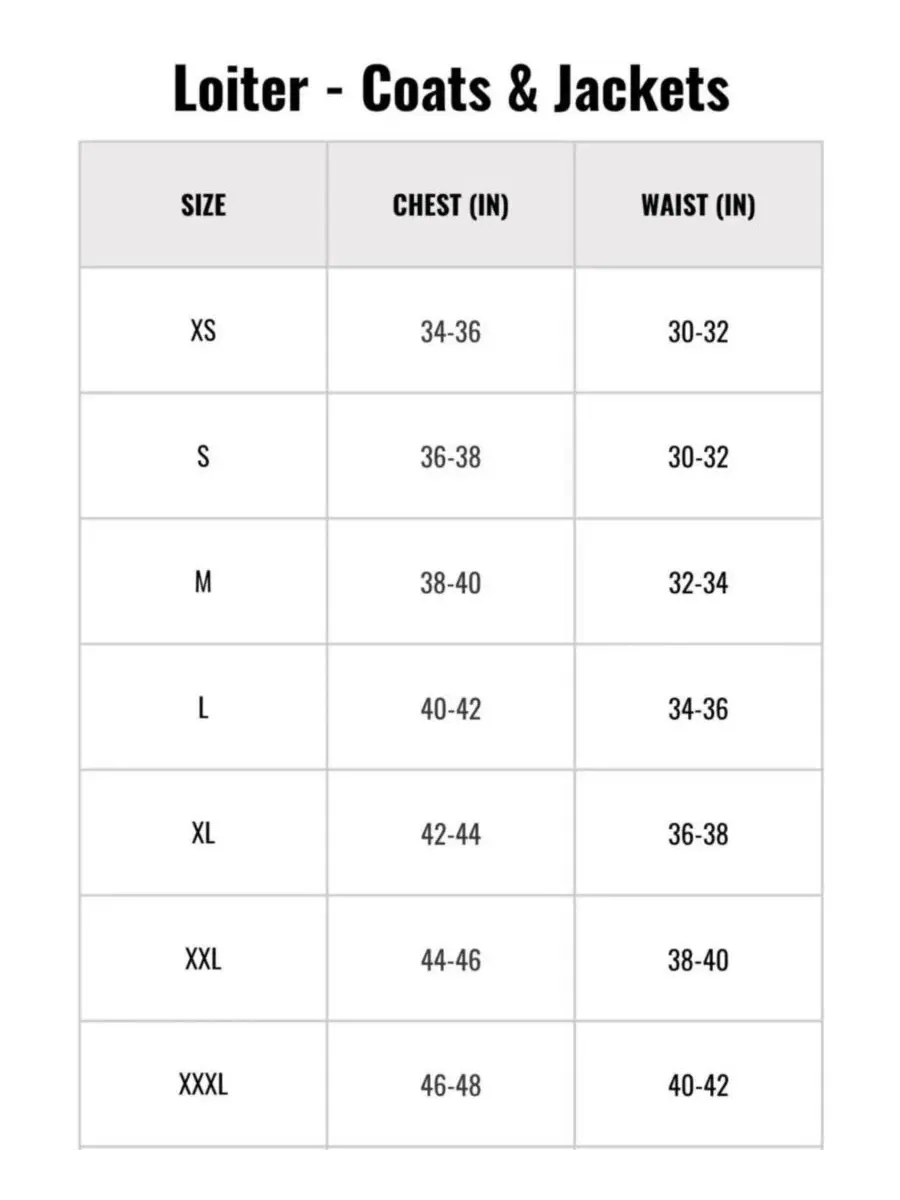The height and width of the screenshot is (1200, 900).
Task: Select chest measurement 46-48
Action: coord(451,1086)
